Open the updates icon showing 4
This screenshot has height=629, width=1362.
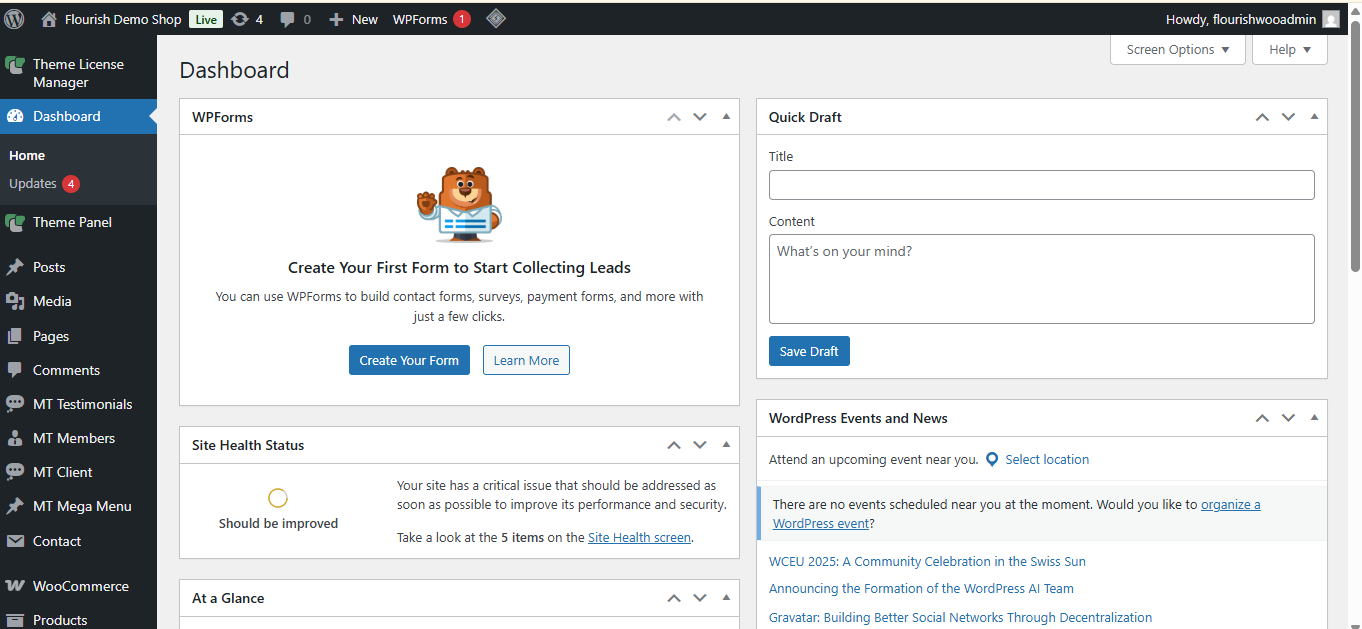(x=240, y=19)
